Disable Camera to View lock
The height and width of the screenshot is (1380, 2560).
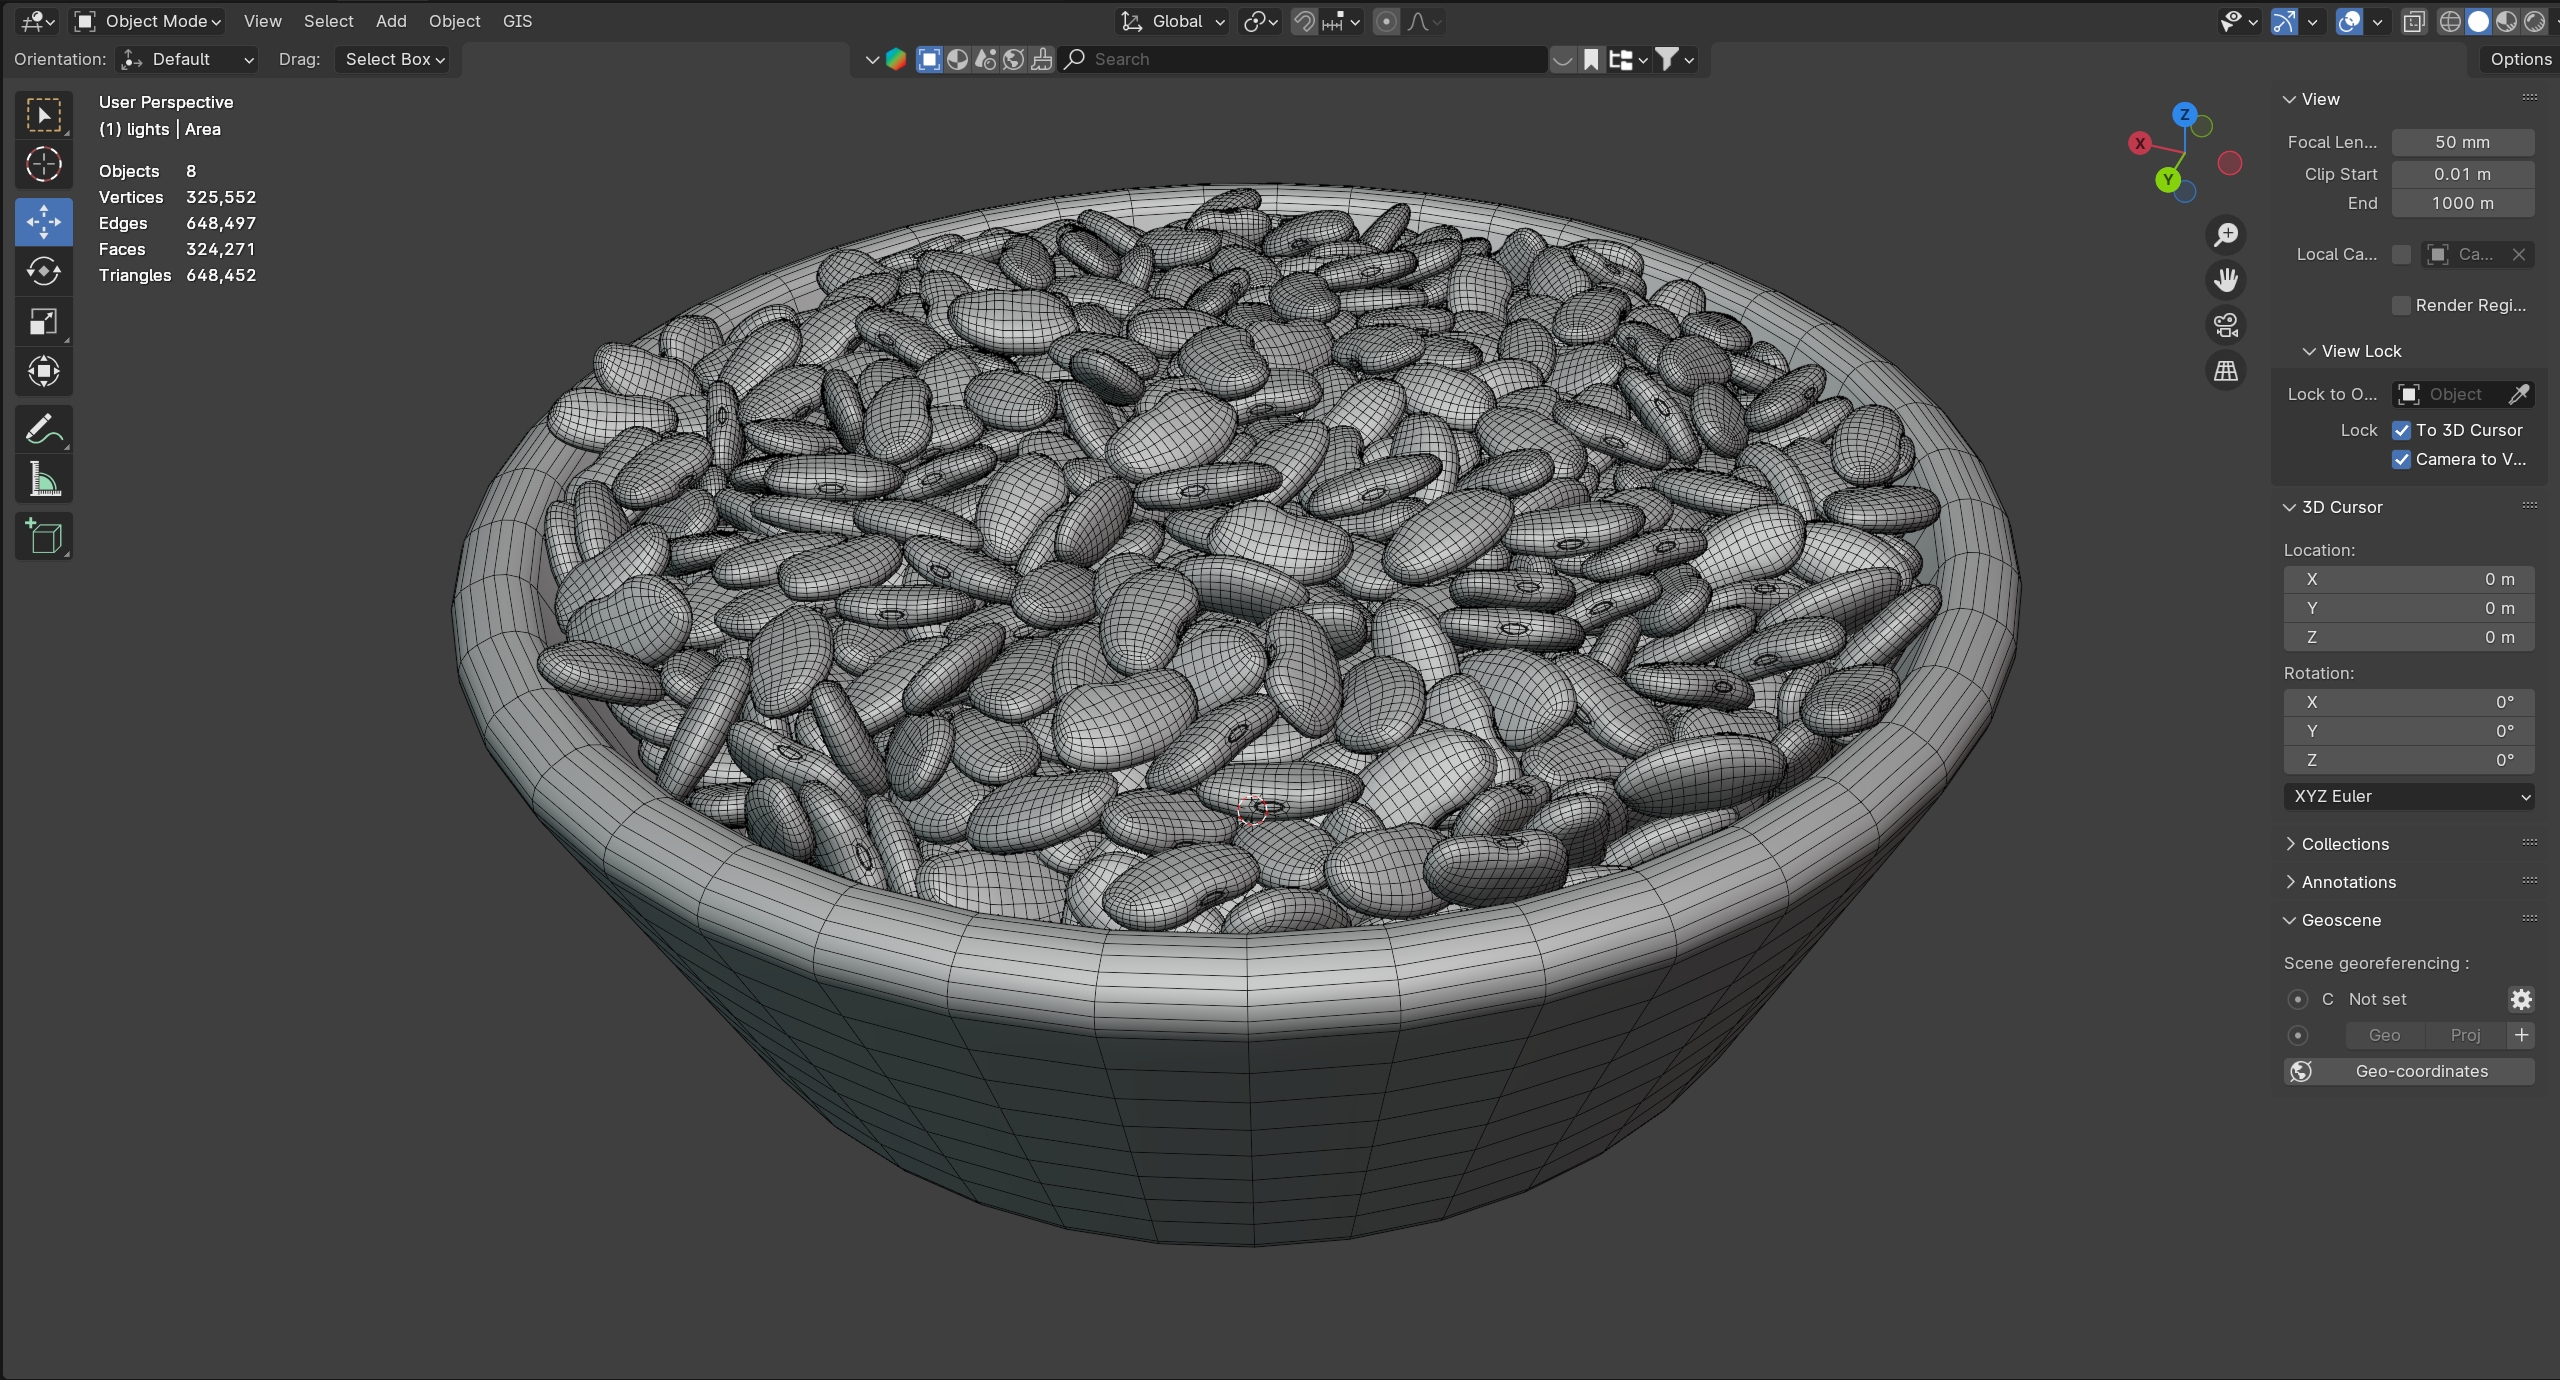point(2401,459)
